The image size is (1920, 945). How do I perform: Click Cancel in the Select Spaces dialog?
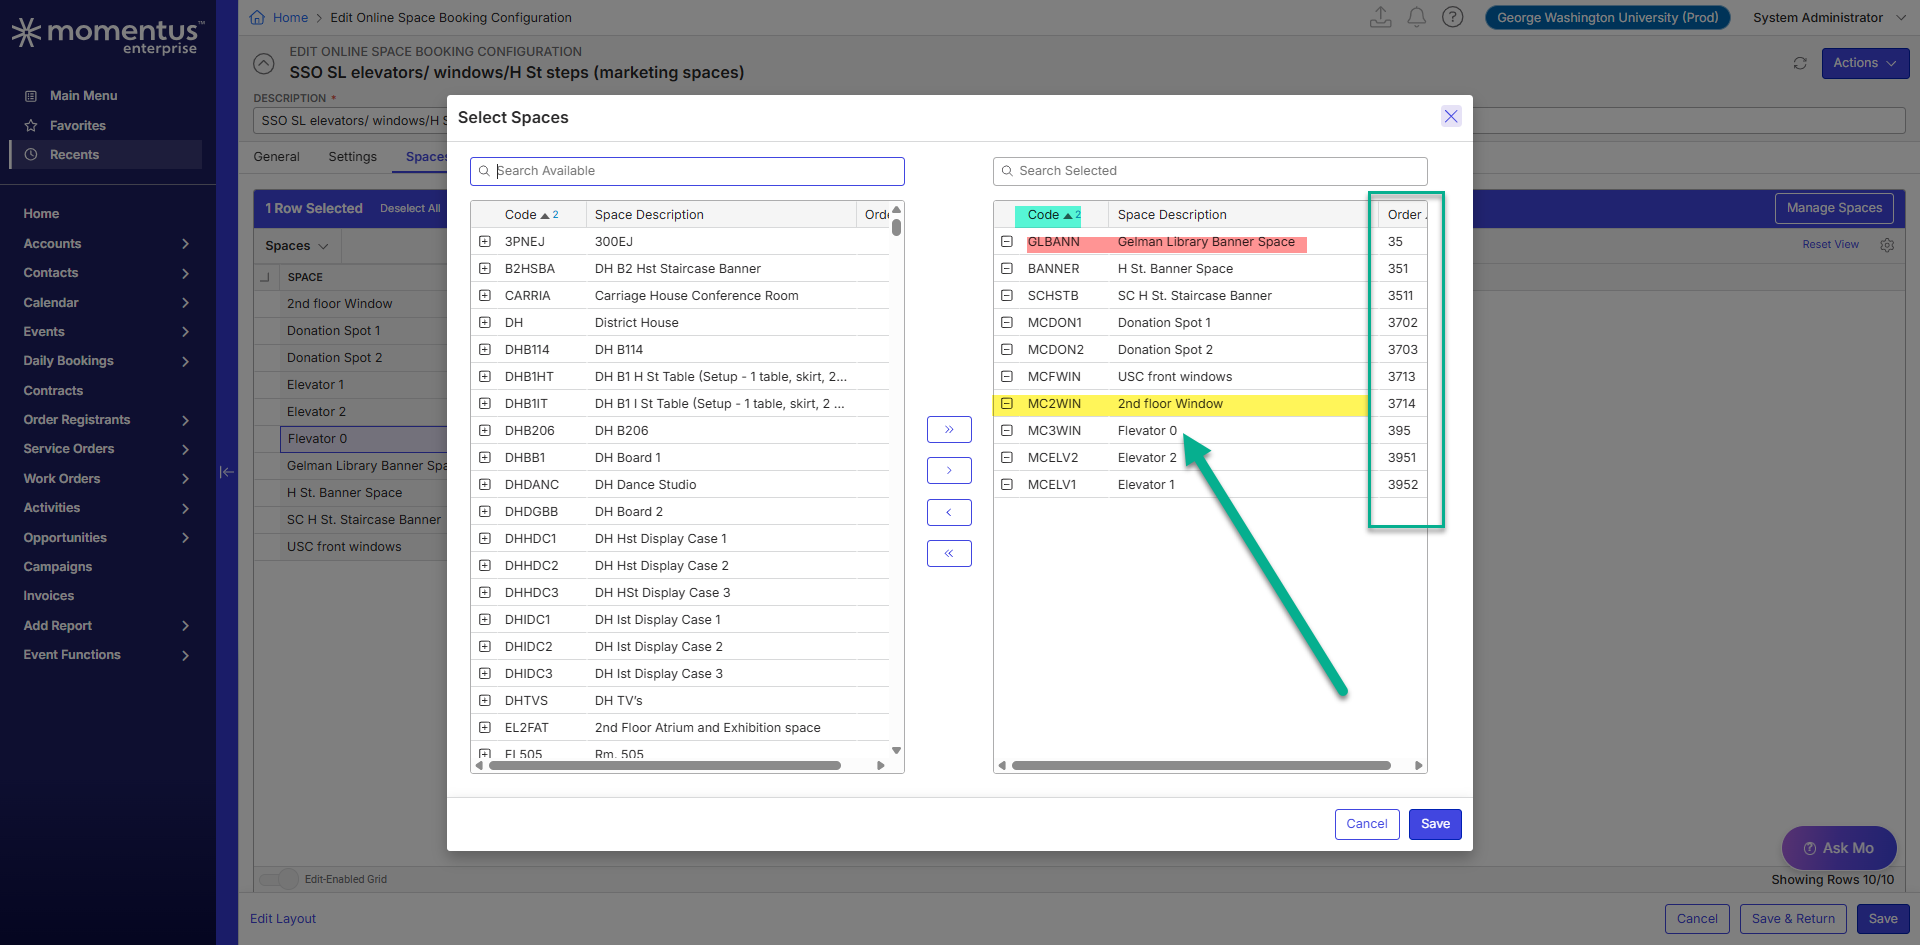pos(1367,824)
